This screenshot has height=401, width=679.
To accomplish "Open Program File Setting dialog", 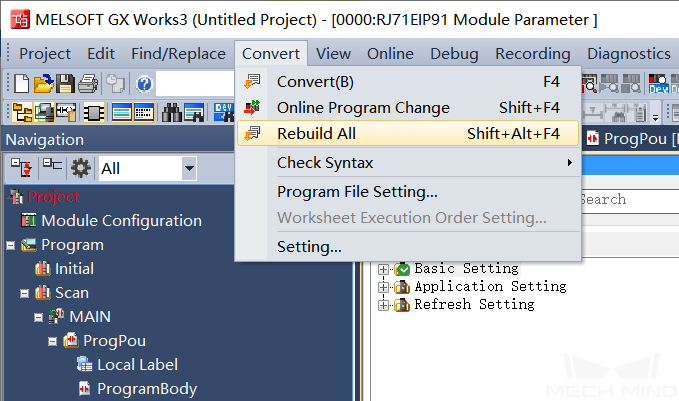I will [x=357, y=191].
